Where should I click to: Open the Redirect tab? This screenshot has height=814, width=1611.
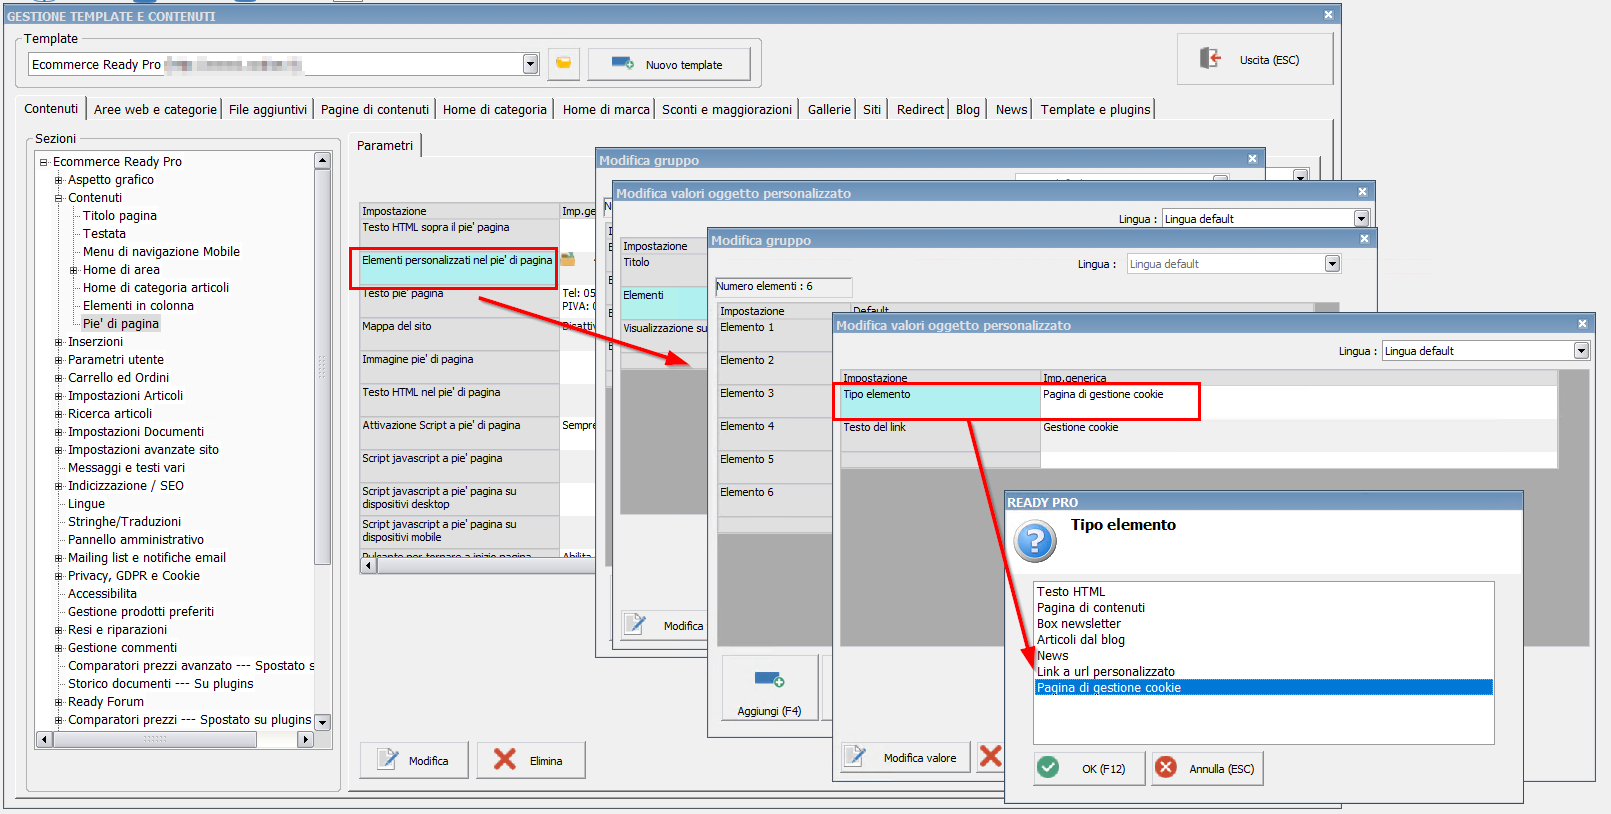click(920, 110)
